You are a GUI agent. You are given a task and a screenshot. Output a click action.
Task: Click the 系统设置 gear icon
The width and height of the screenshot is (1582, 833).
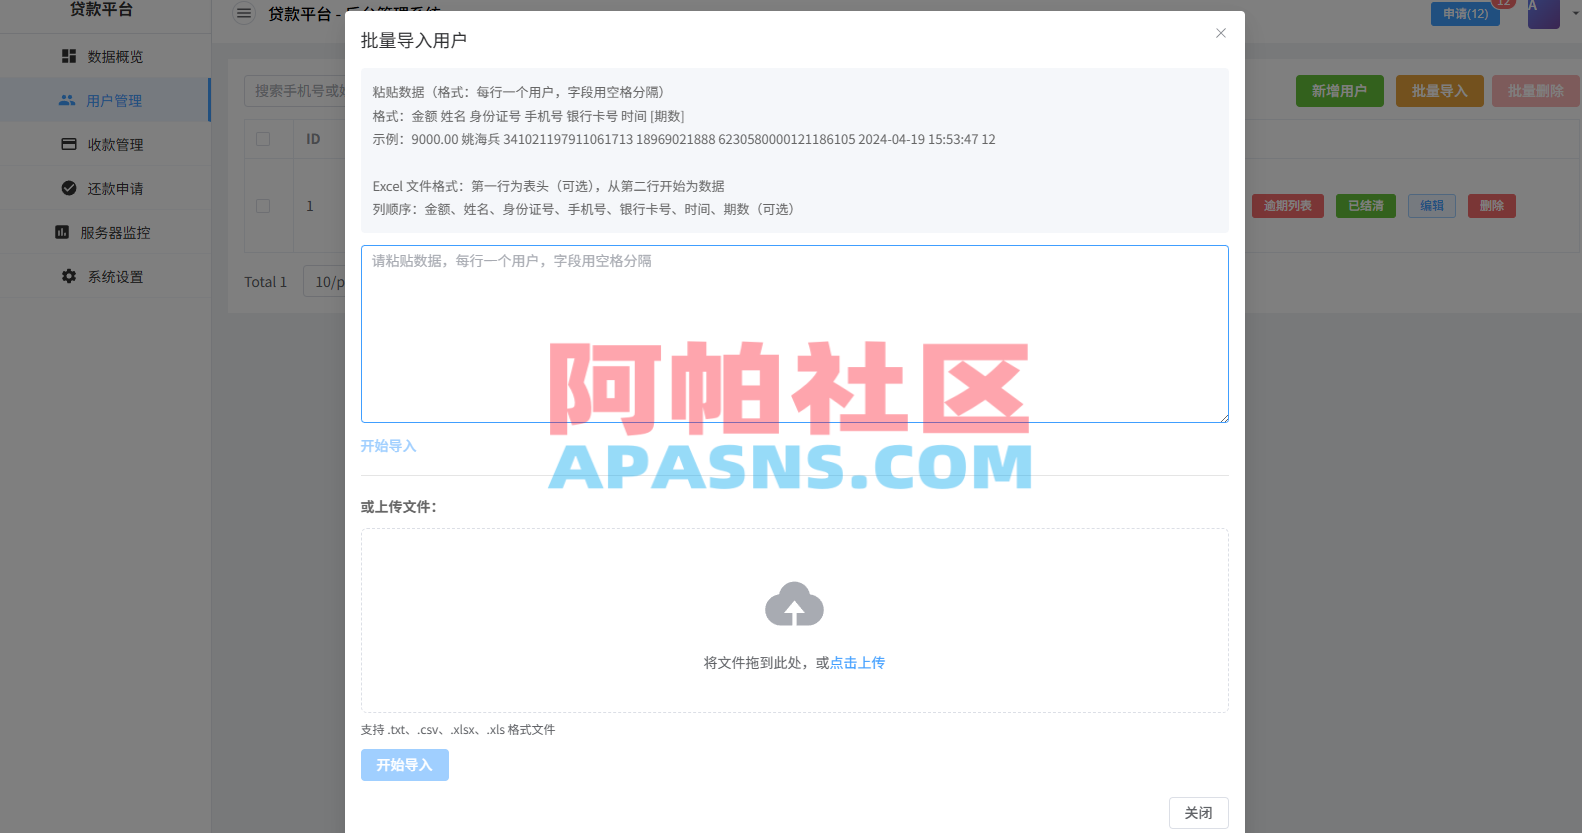[x=69, y=276]
